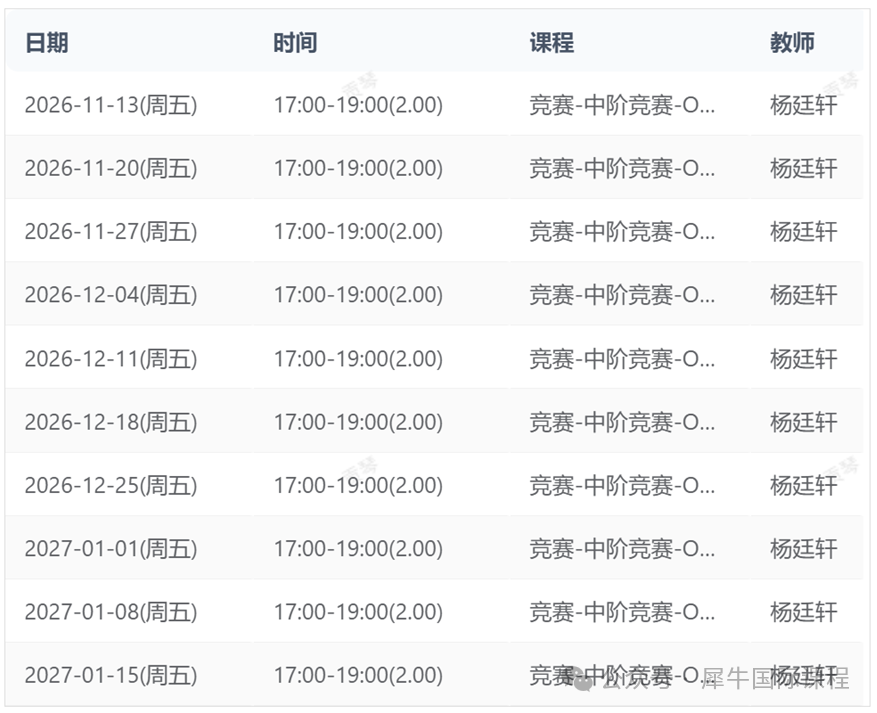Select the 2026-12-04 date cell

point(111,295)
